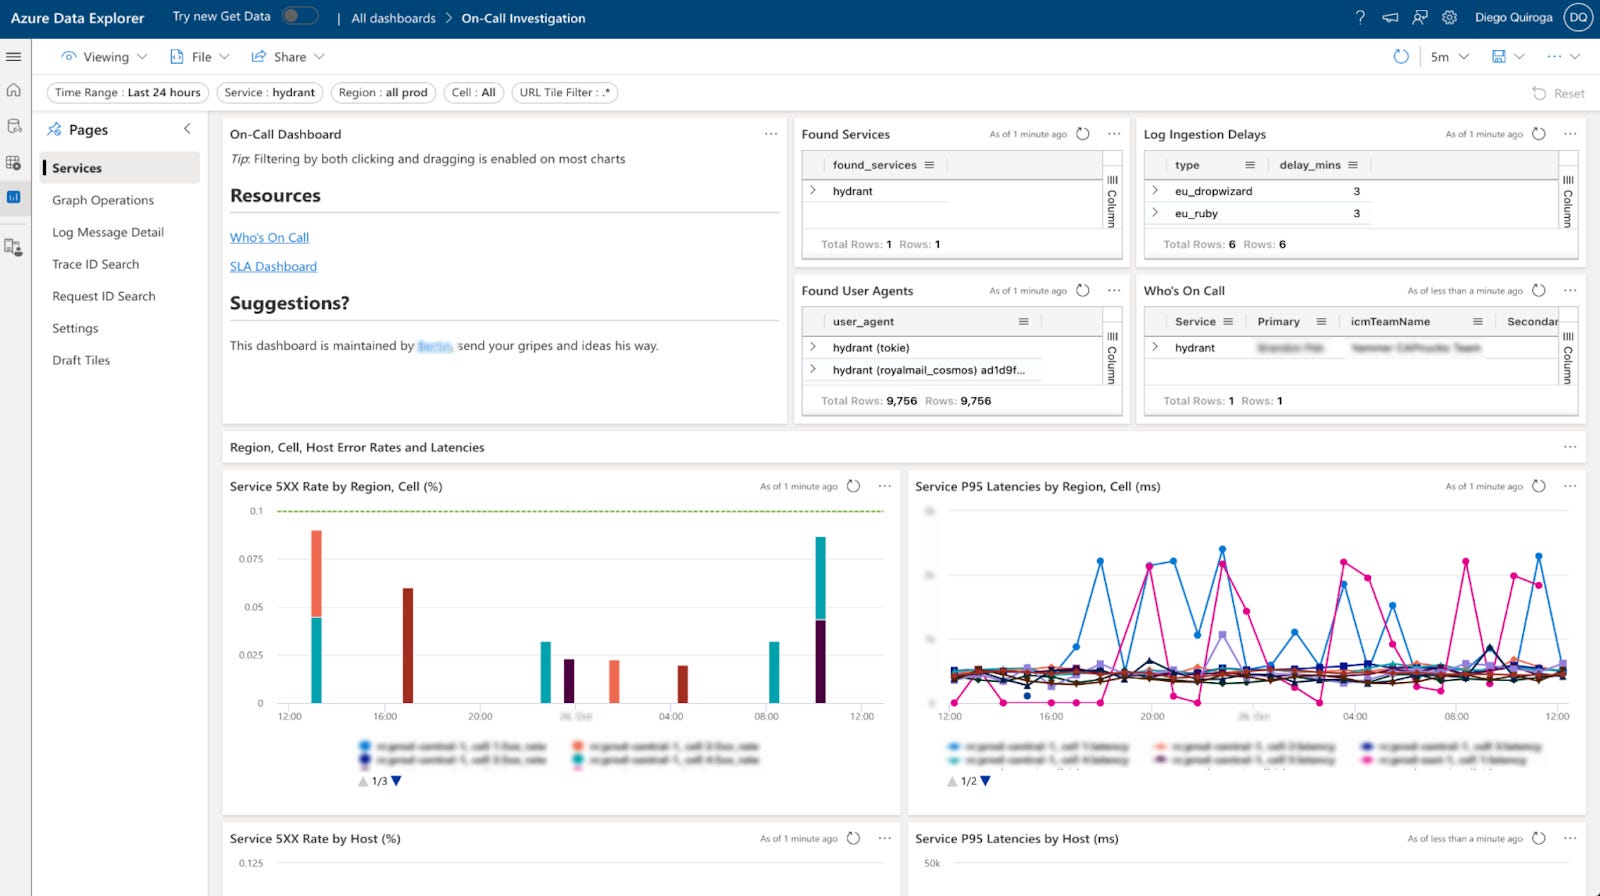Open the URL Tile Filter
The image size is (1600, 896).
[x=564, y=92]
